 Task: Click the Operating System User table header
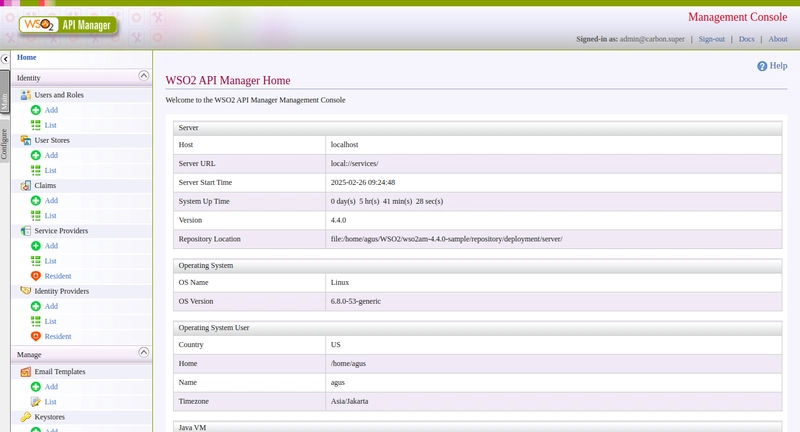[477, 328]
